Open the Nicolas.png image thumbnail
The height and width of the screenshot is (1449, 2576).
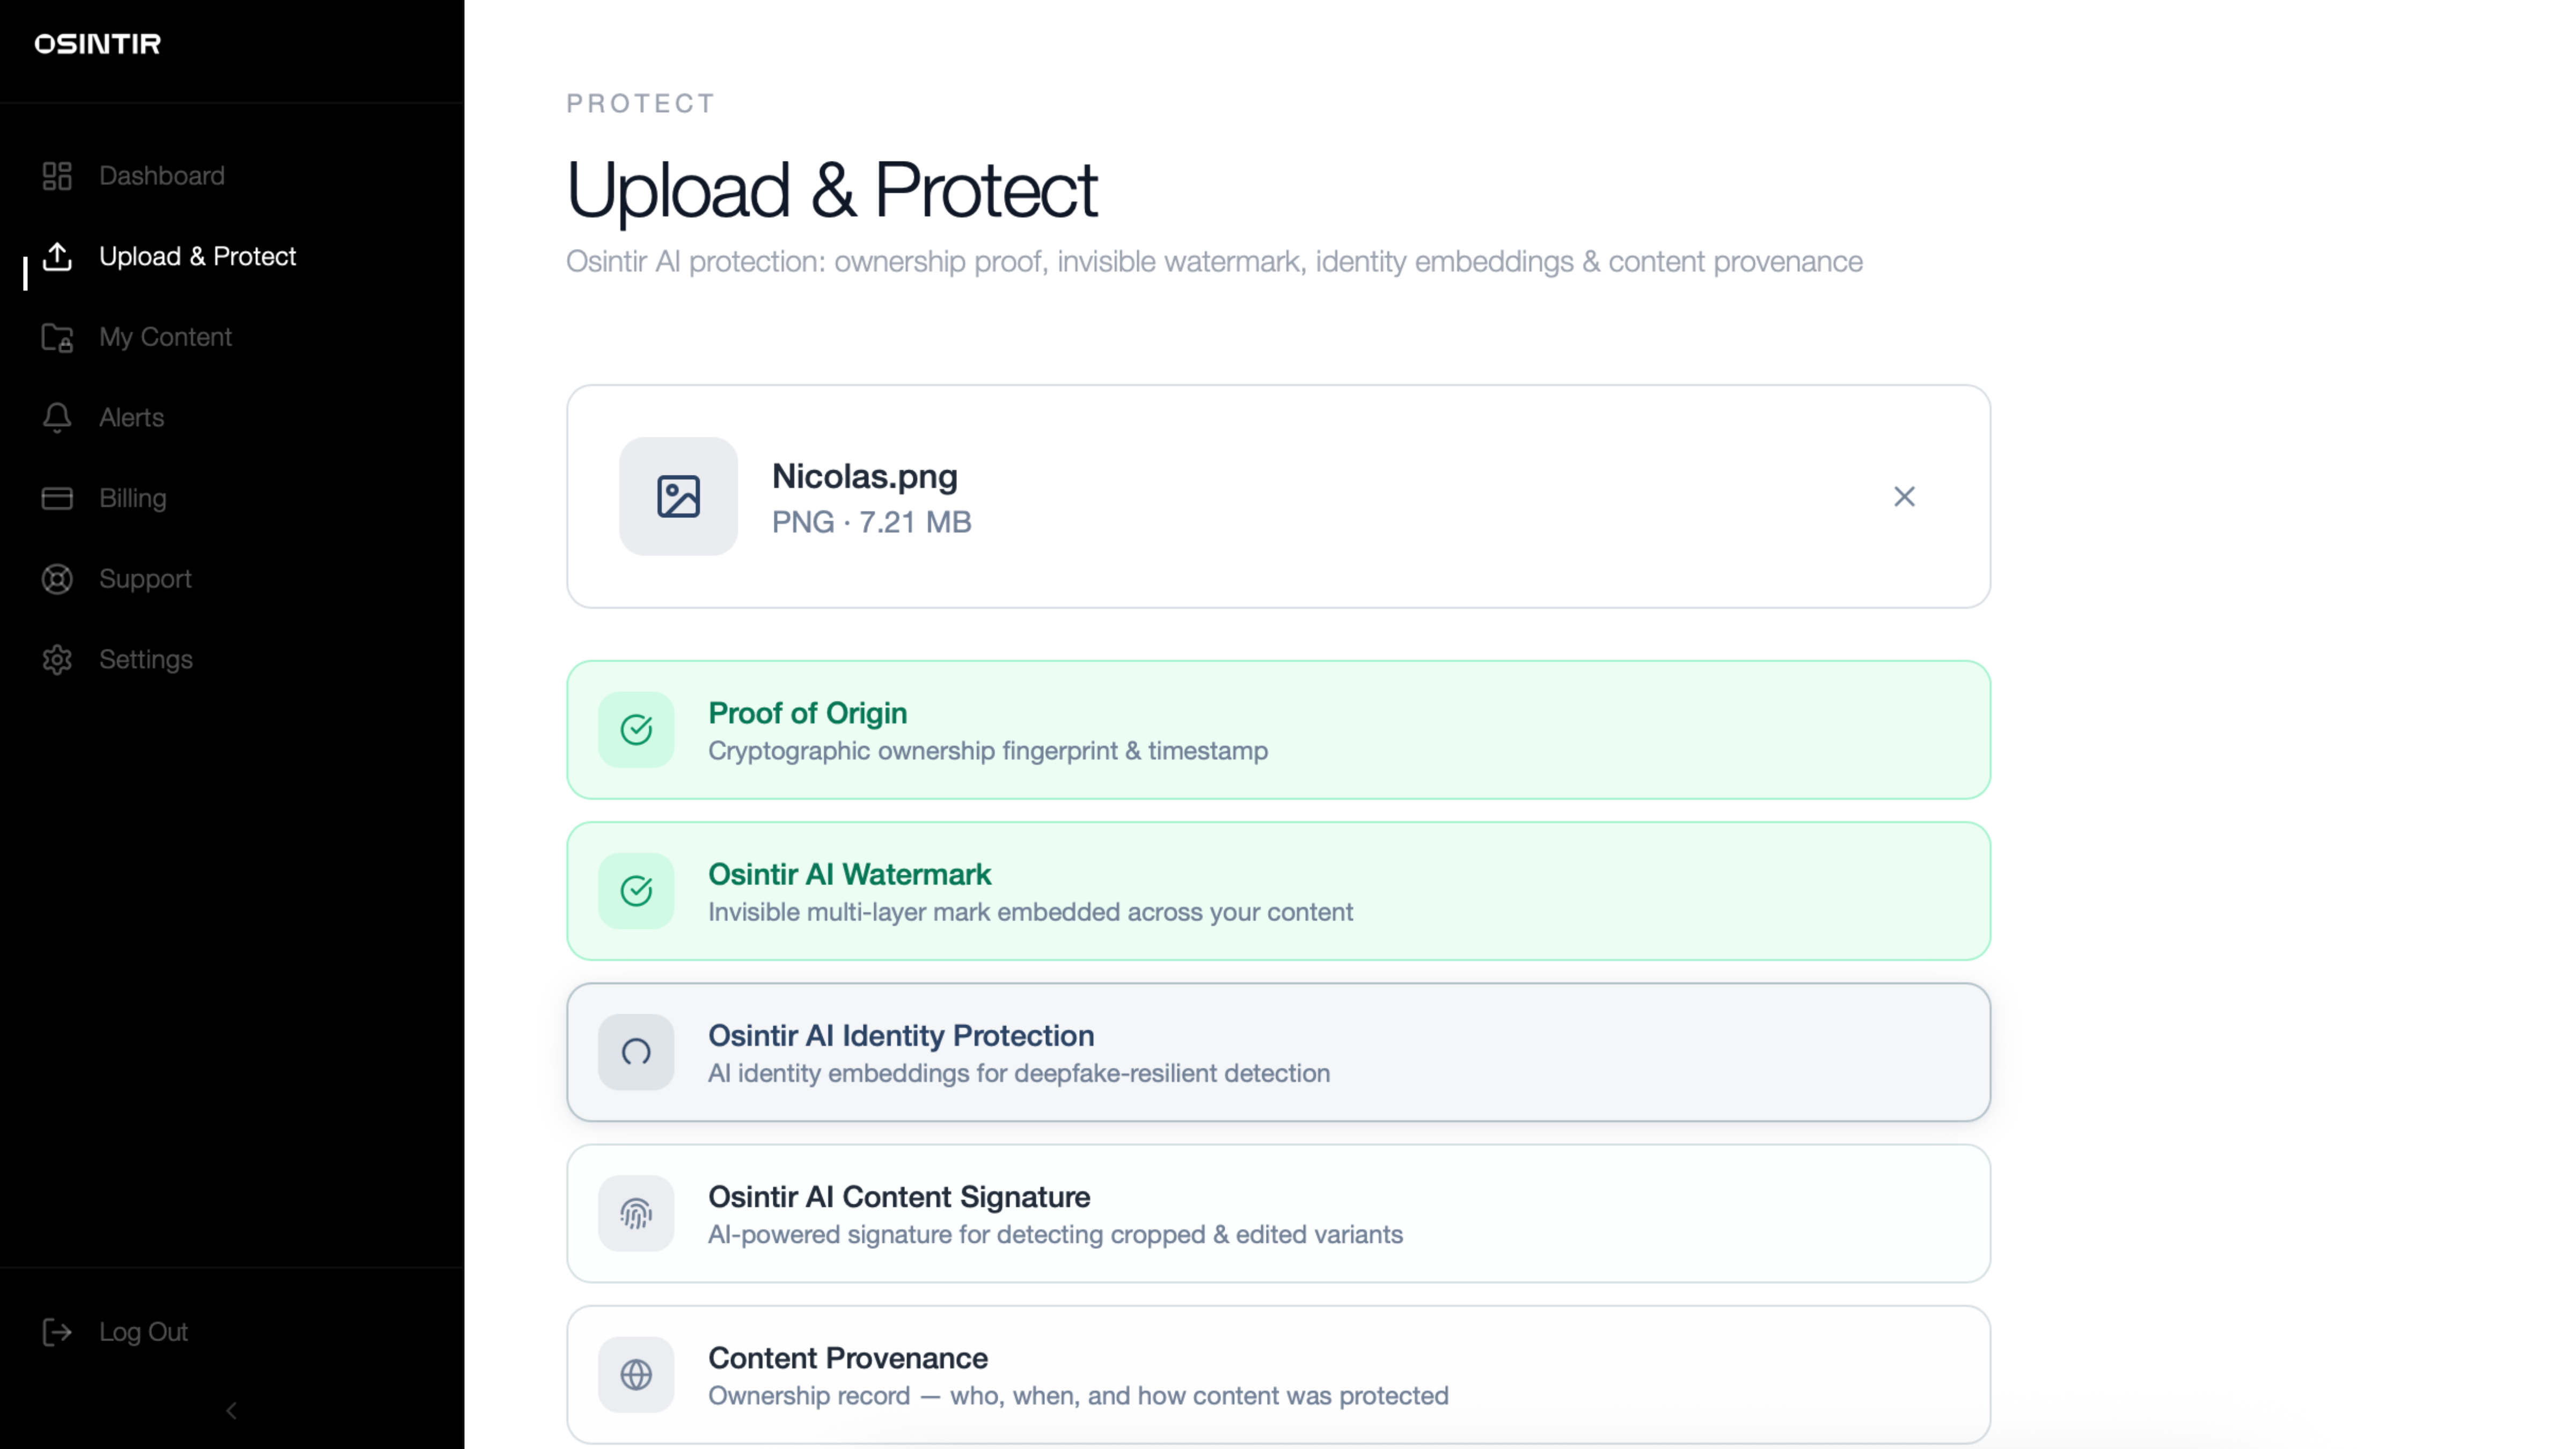coord(678,497)
